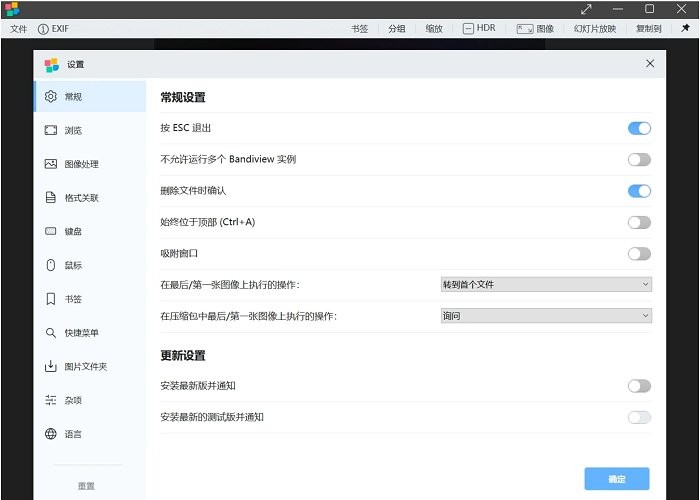
Task: Click the 语言 globe icon
Action: coord(51,434)
